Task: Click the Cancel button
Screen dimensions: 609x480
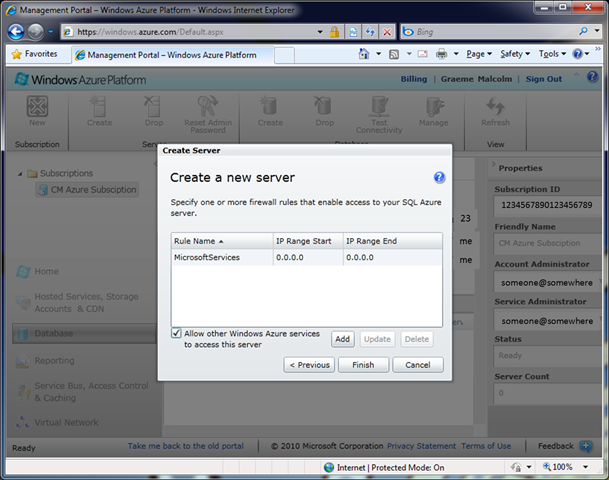Action: pos(418,365)
